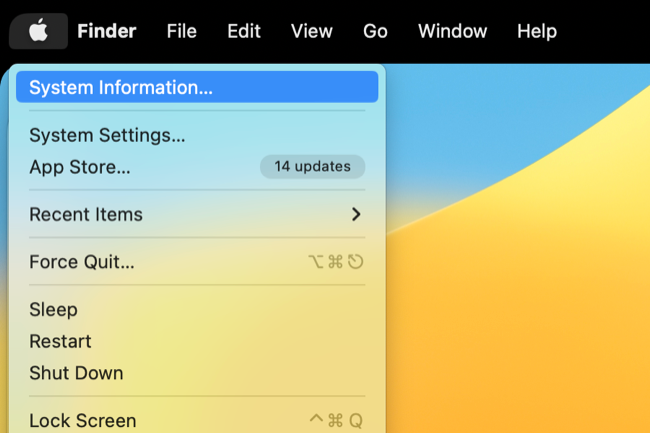Choose Shut Down from the menu
Image resolution: width=650 pixels, height=433 pixels.
[x=197, y=373]
